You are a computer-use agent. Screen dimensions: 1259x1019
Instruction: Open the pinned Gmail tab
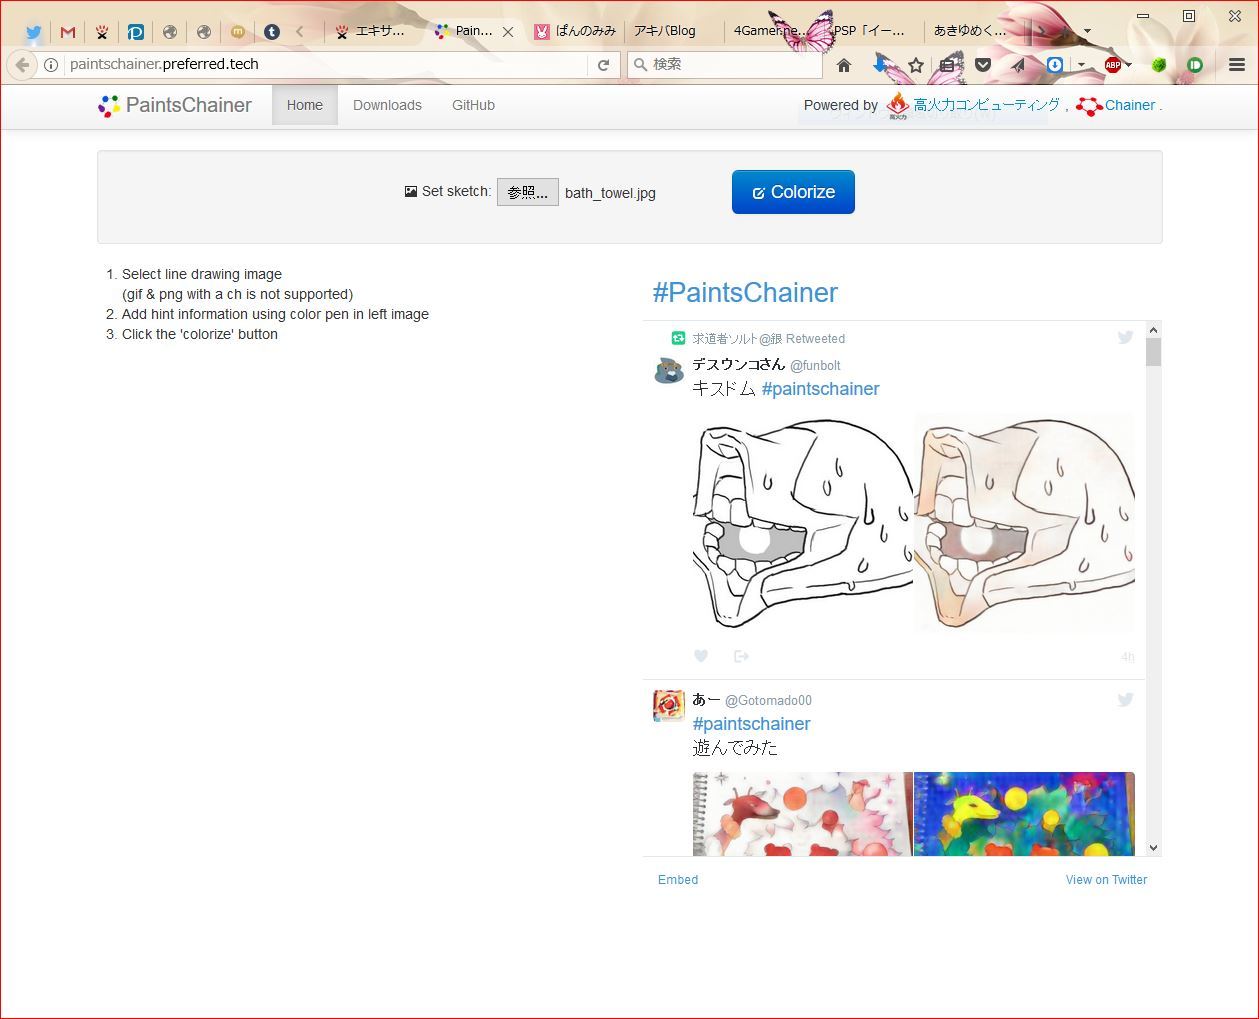pos(68,32)
